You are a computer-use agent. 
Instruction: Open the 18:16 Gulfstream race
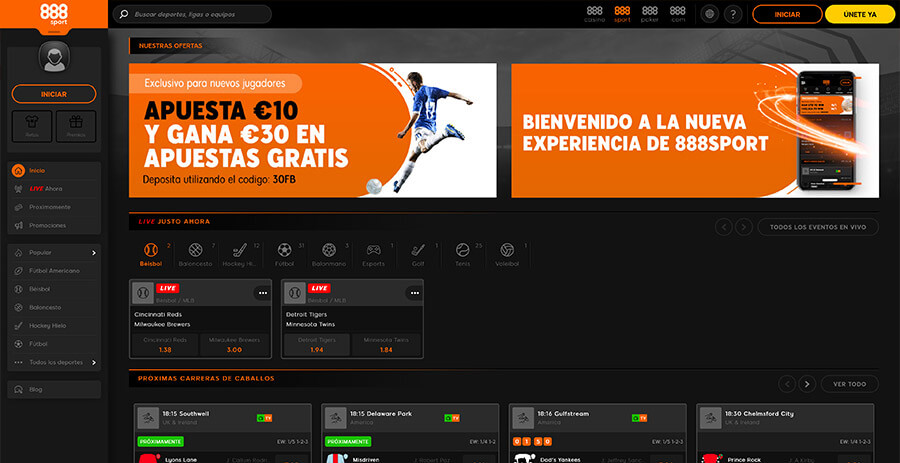(x=598, y=433)
